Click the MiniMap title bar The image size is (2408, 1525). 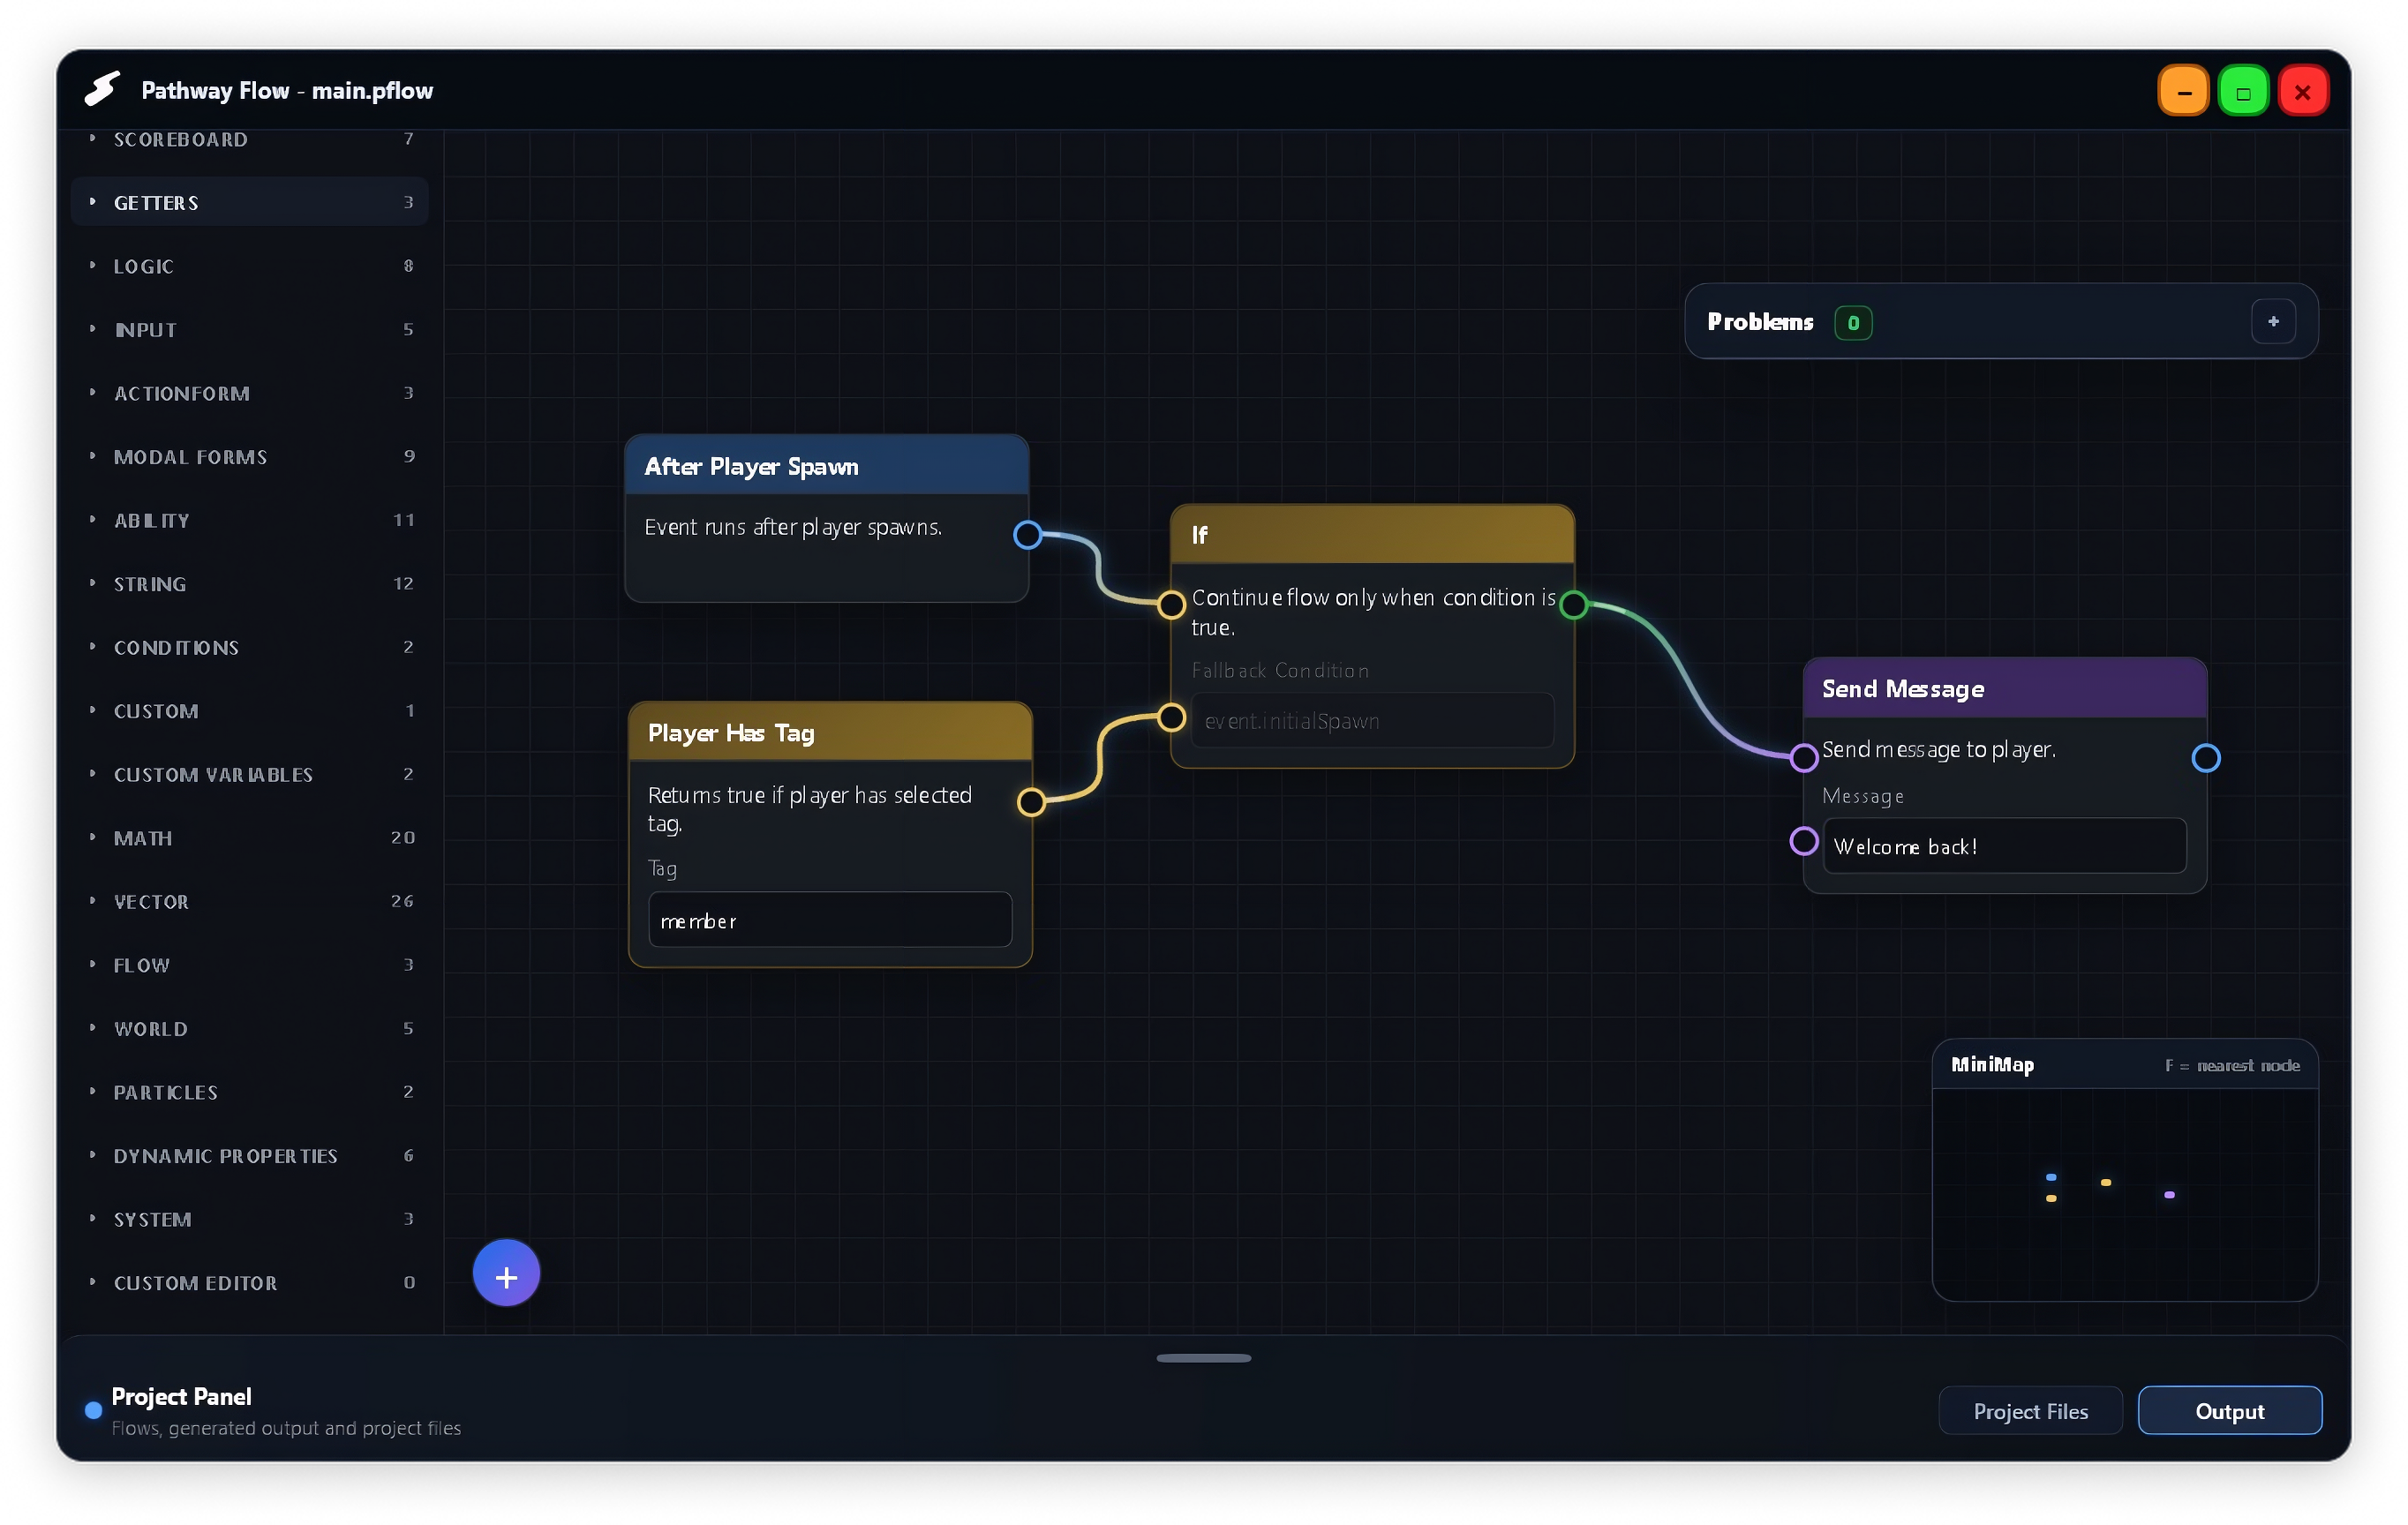pos(2125,1065)
